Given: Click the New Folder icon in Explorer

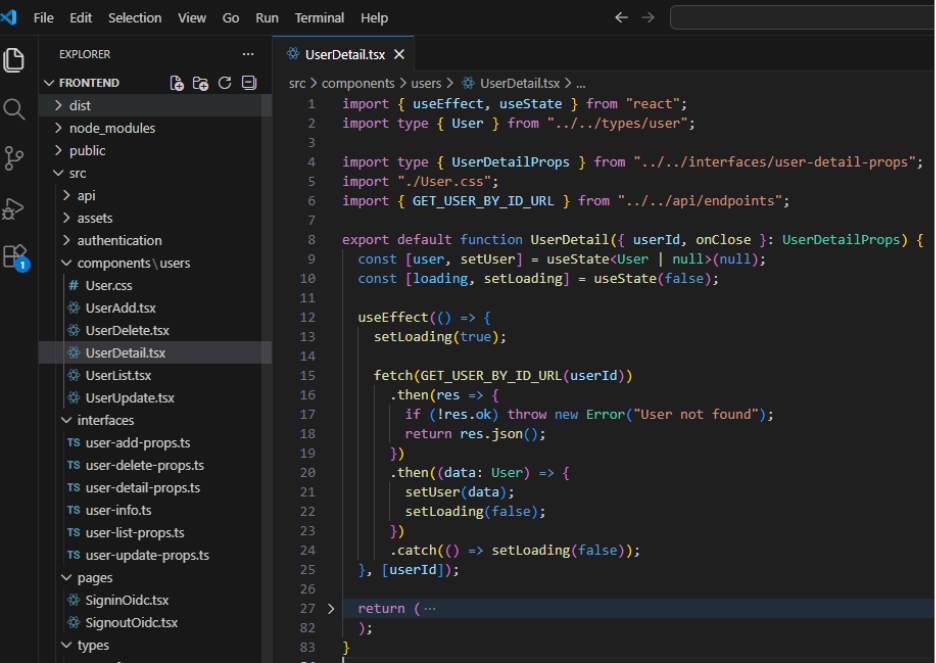Looking at the screenshot, I should tap(201, 83).
